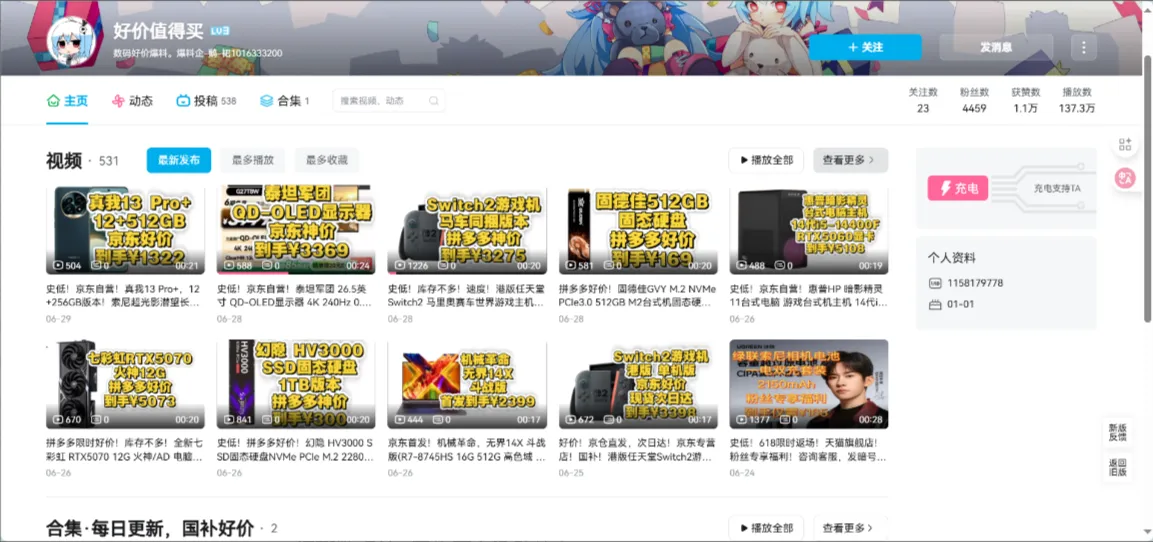Expand 查看更多 in the 视频 section
Screen dimensions: 1153x542
(850, 160)
